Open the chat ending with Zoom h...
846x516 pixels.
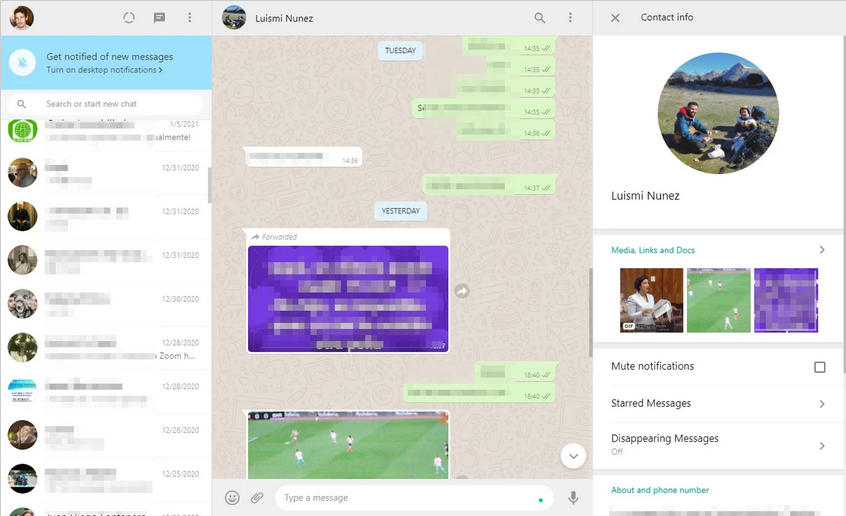[x=105, y=348]
